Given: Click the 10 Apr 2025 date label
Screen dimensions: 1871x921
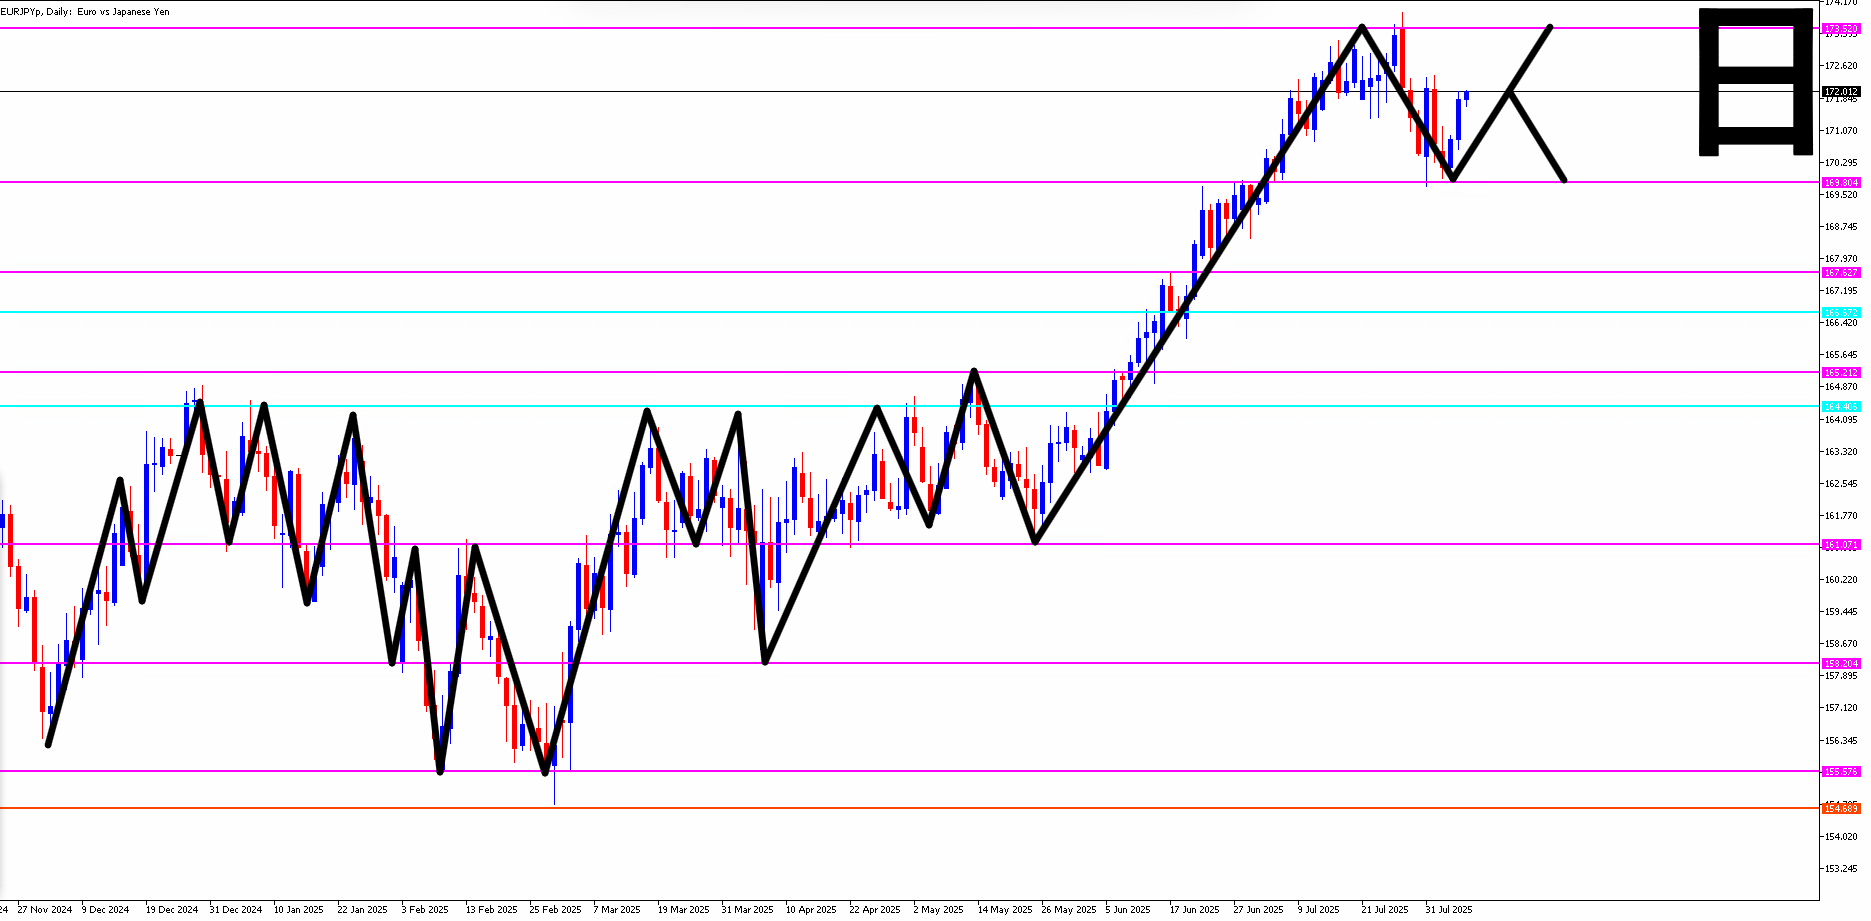Looking at the screenshot, I should coord(811,909).
